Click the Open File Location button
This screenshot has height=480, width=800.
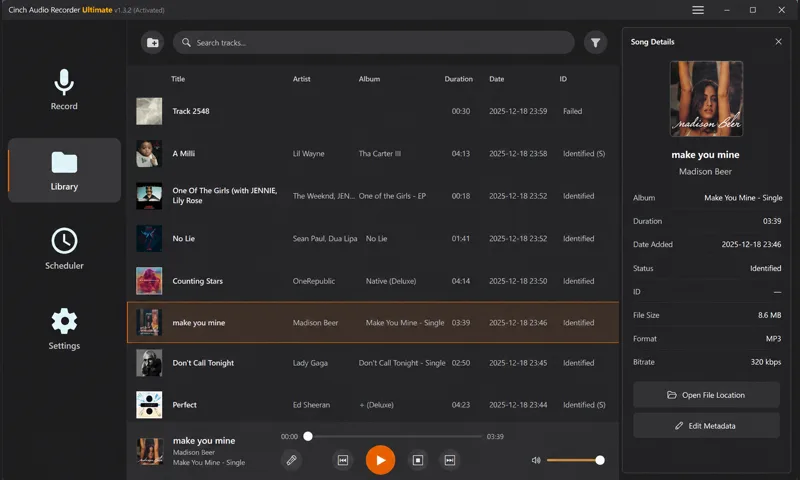(706, 395)
